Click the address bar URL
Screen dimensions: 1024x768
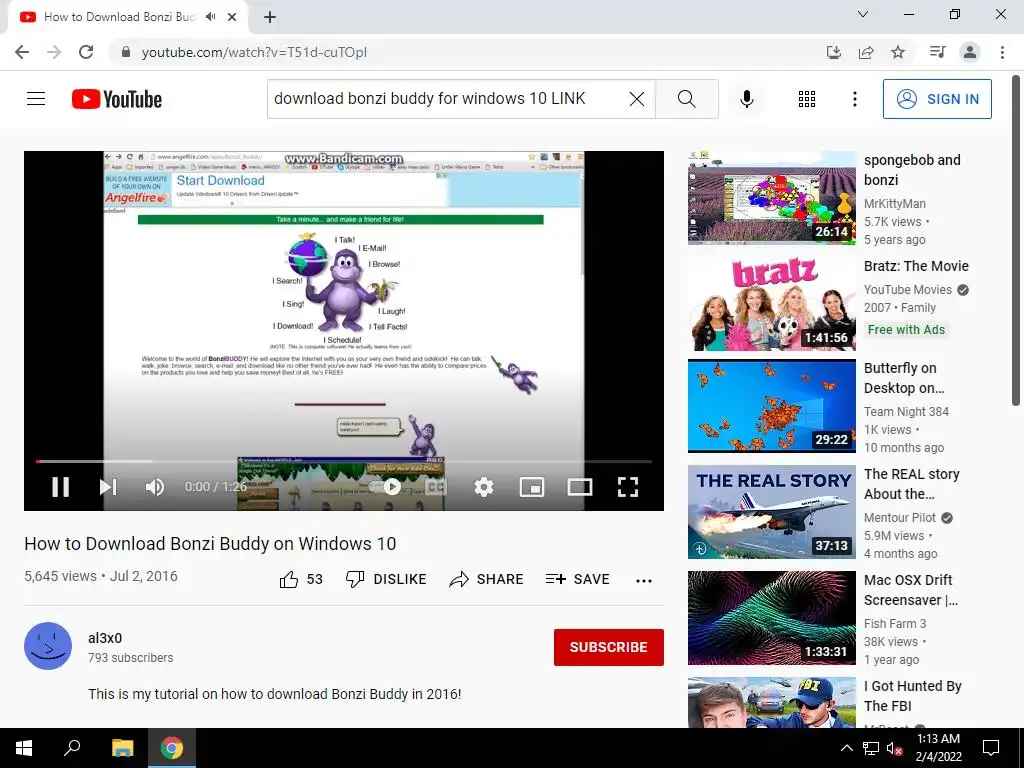[x=254, y=52]
